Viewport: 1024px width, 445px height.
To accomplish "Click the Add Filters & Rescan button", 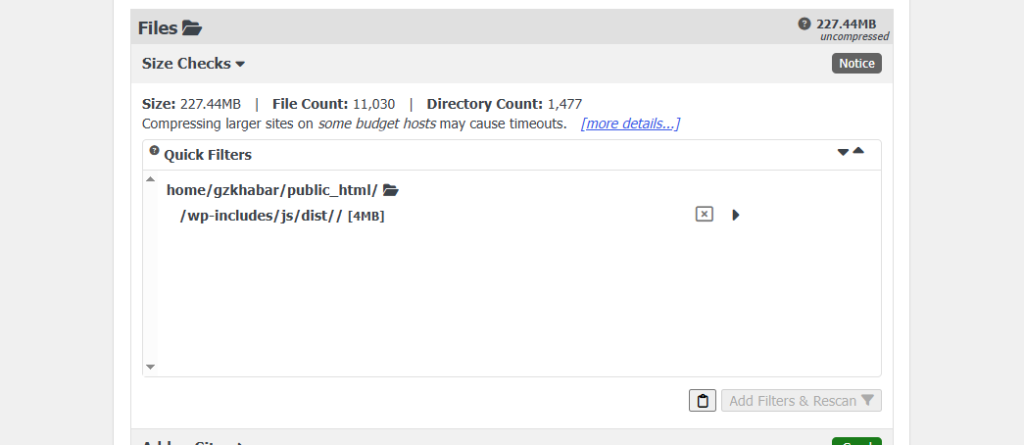I will 801,401.
